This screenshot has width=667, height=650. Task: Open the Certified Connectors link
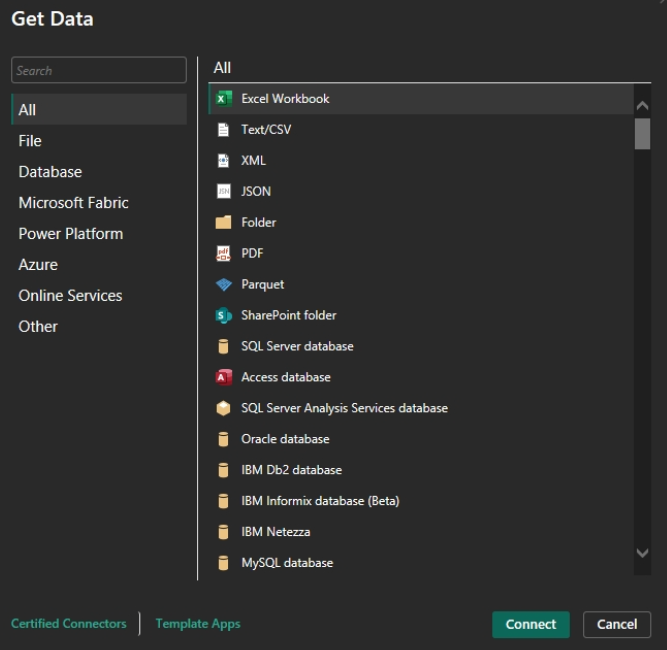click(x=68, y=624)
